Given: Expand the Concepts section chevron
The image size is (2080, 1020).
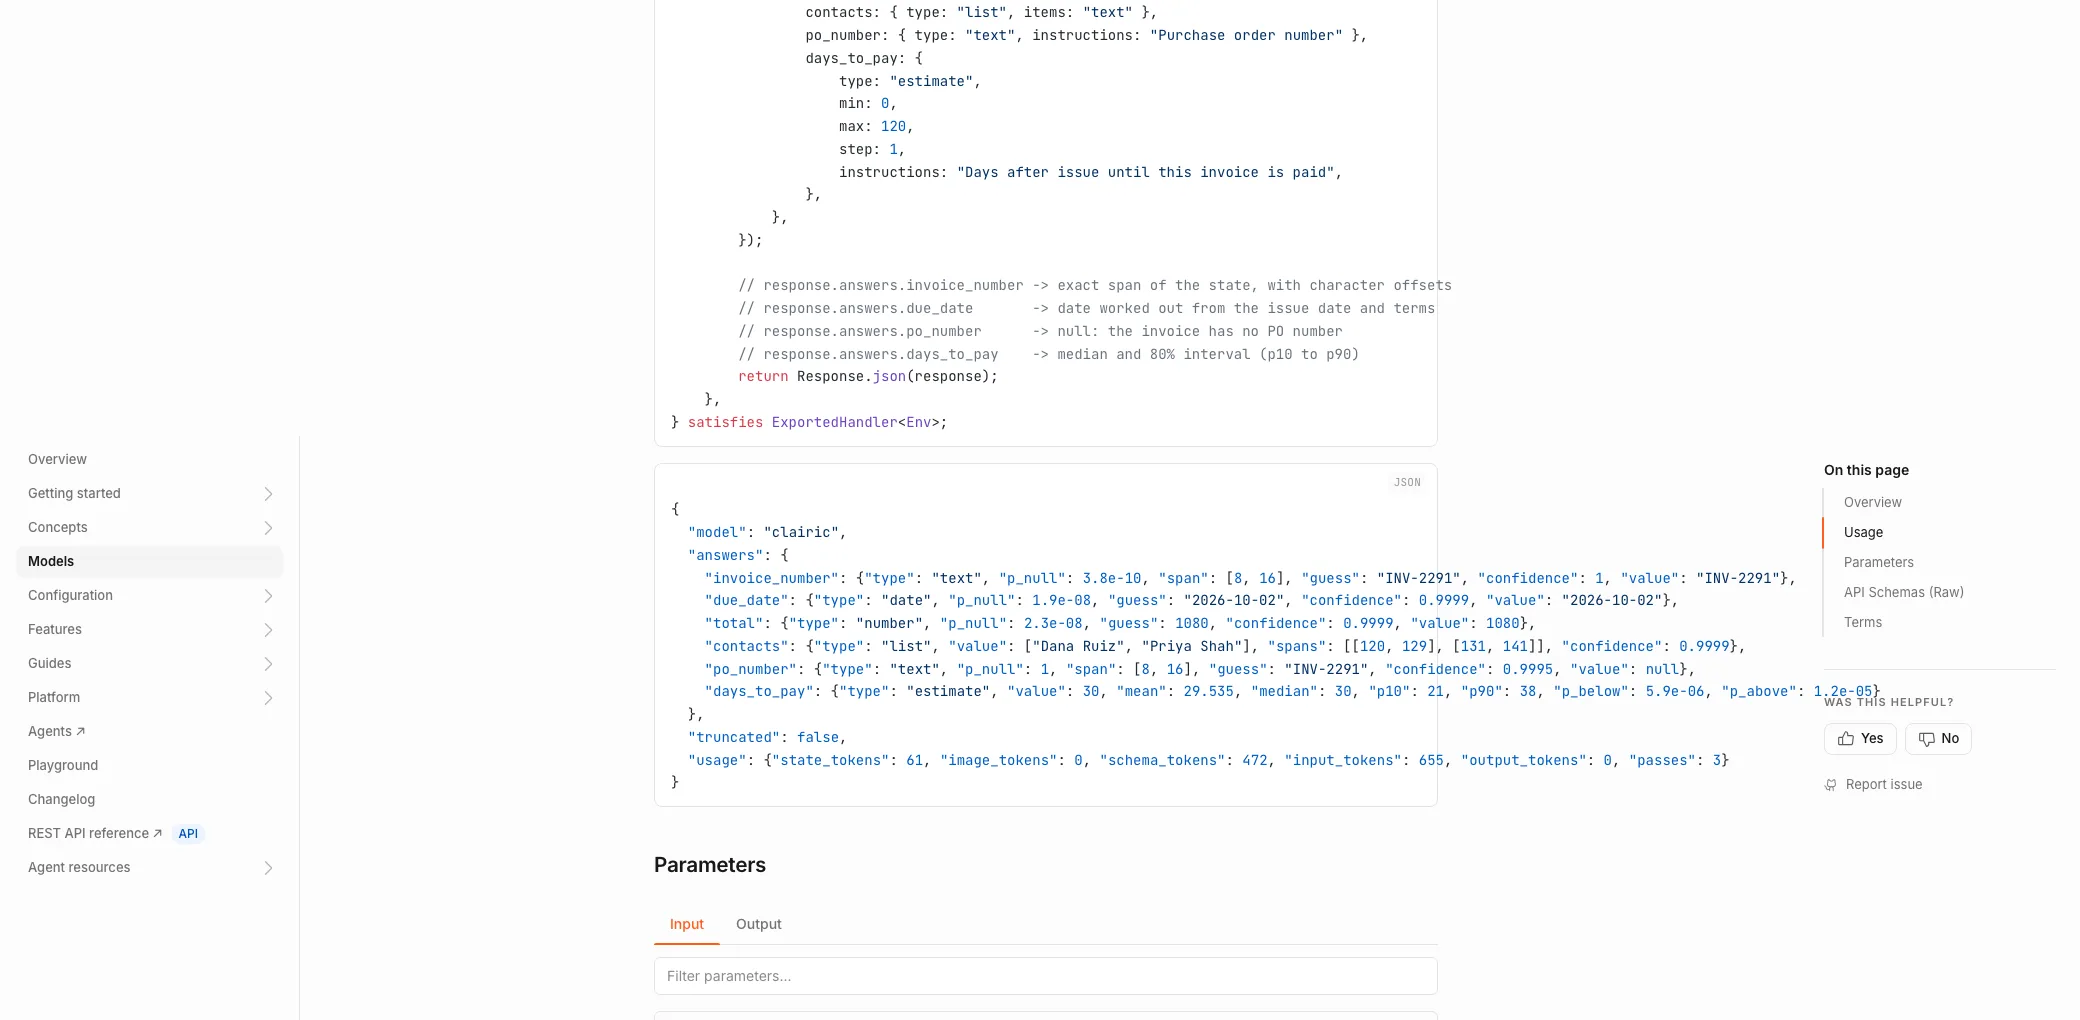Looking at the screenshot, I should point(268,528).
